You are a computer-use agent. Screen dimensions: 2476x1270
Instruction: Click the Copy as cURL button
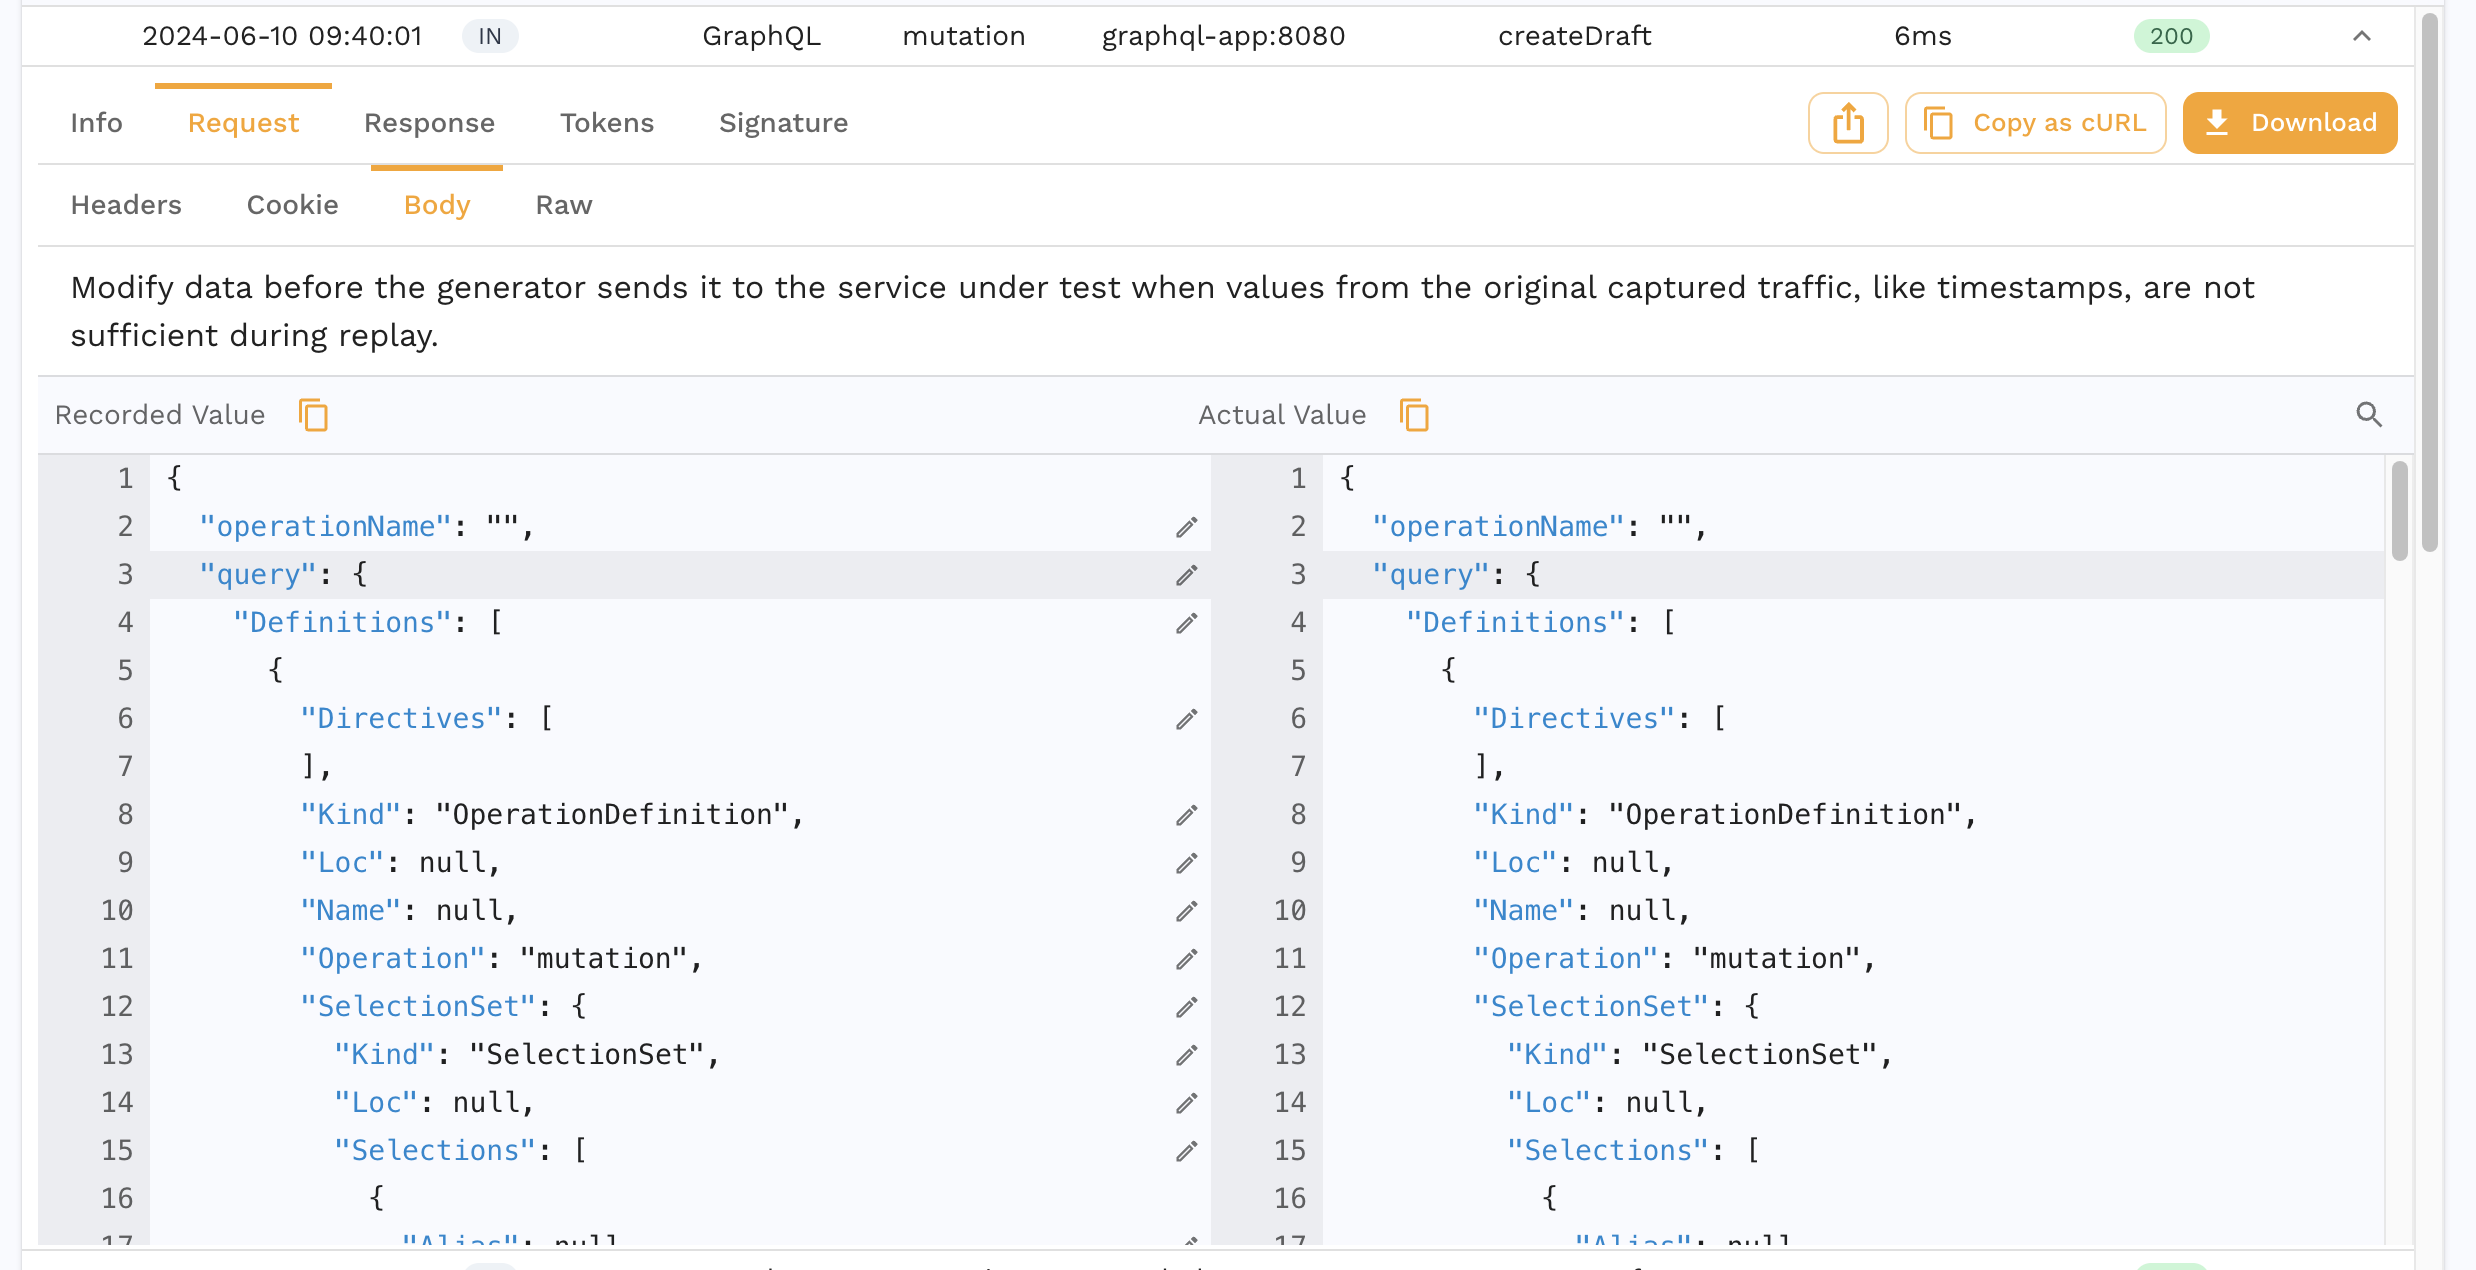pyautogui.click(x=2035, y=123)
